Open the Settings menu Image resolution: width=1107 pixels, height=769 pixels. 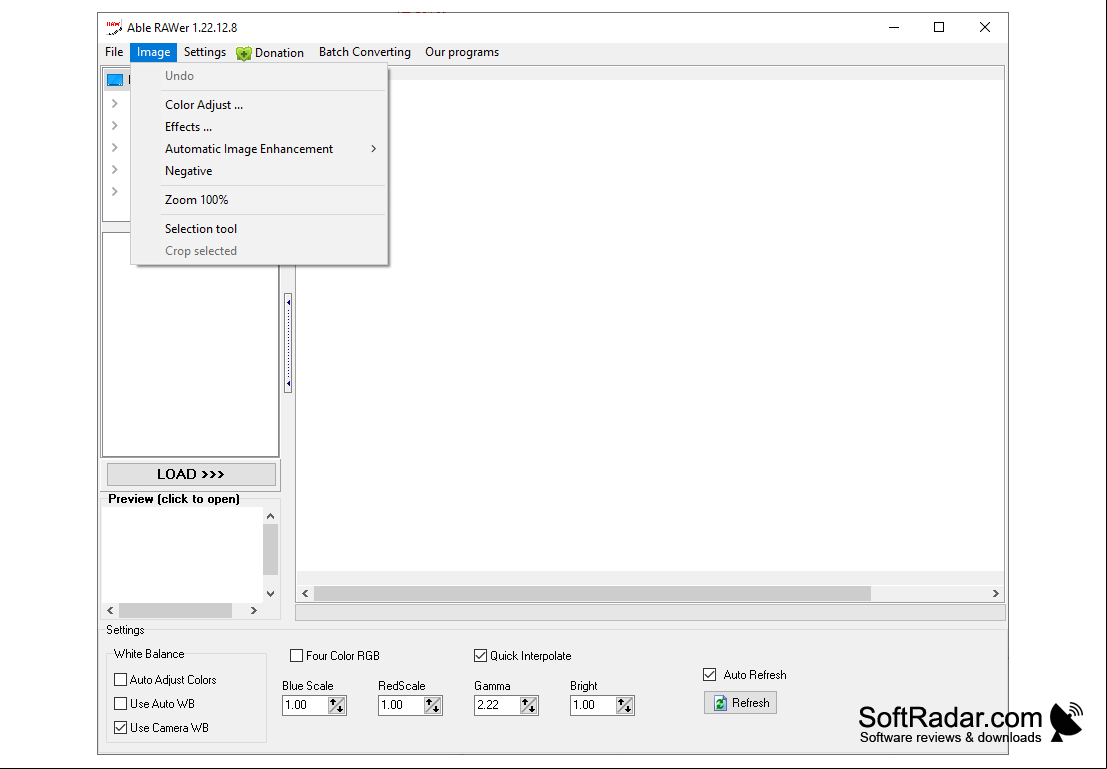205,52
